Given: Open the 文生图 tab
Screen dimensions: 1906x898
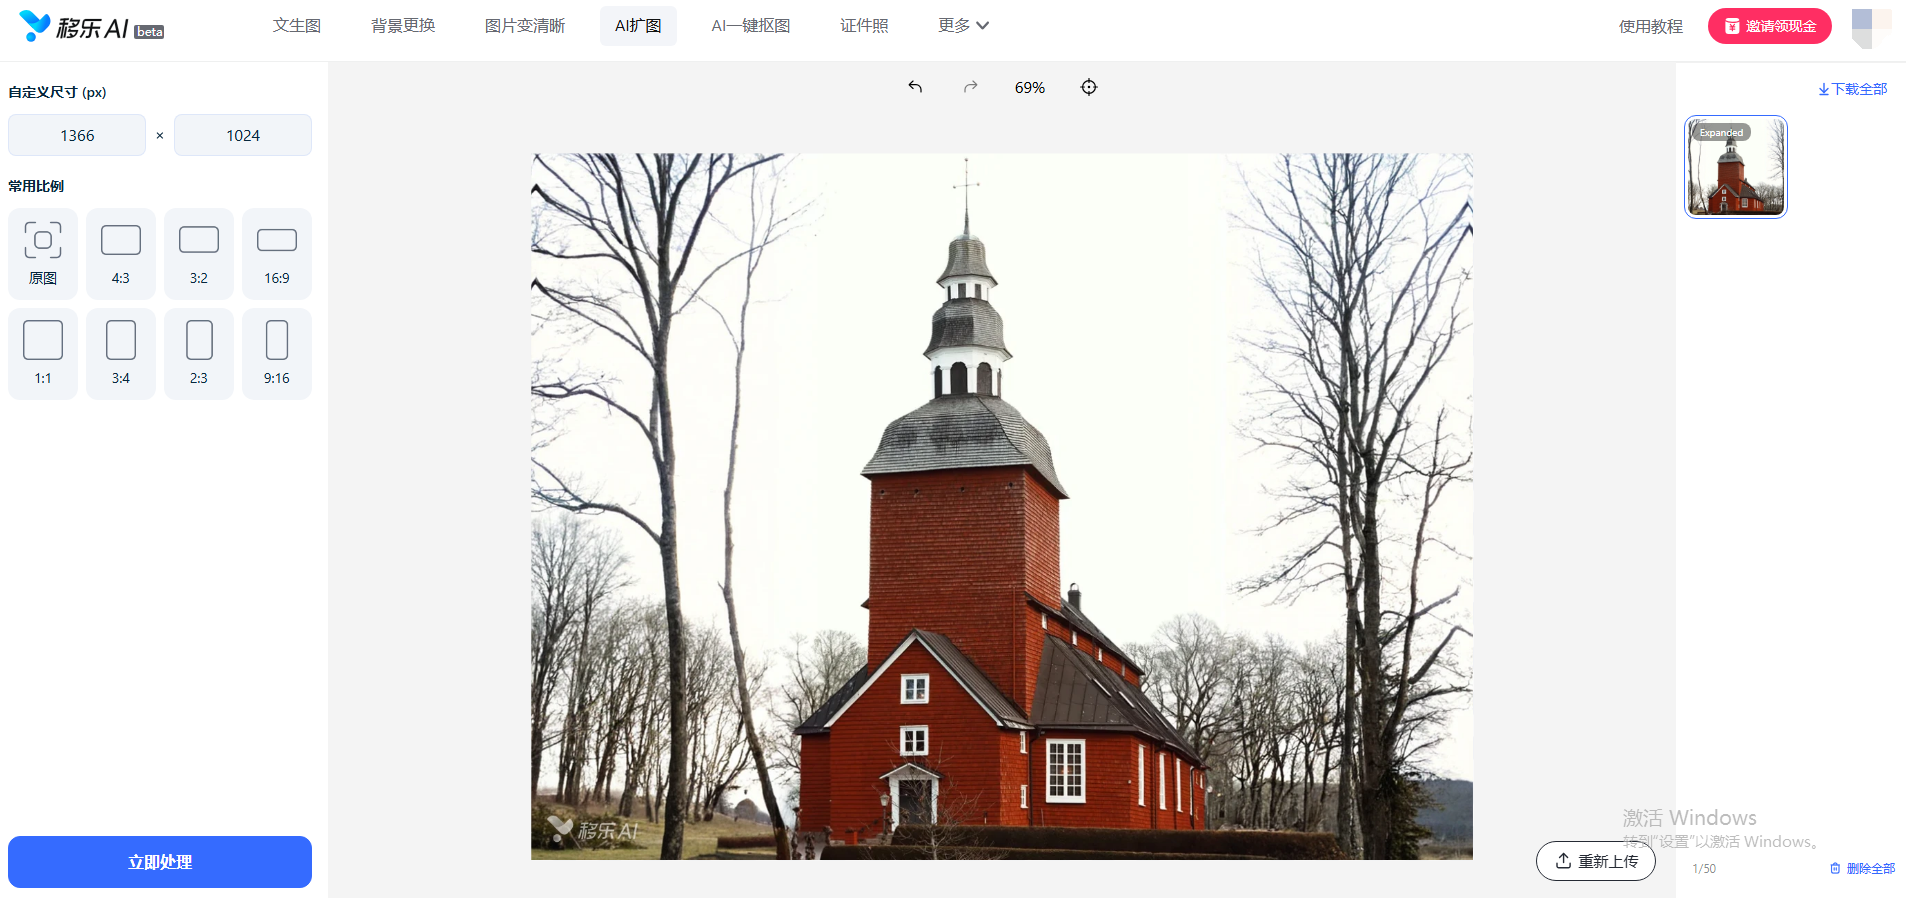Looking at the screenshot, I should (297, 26).
